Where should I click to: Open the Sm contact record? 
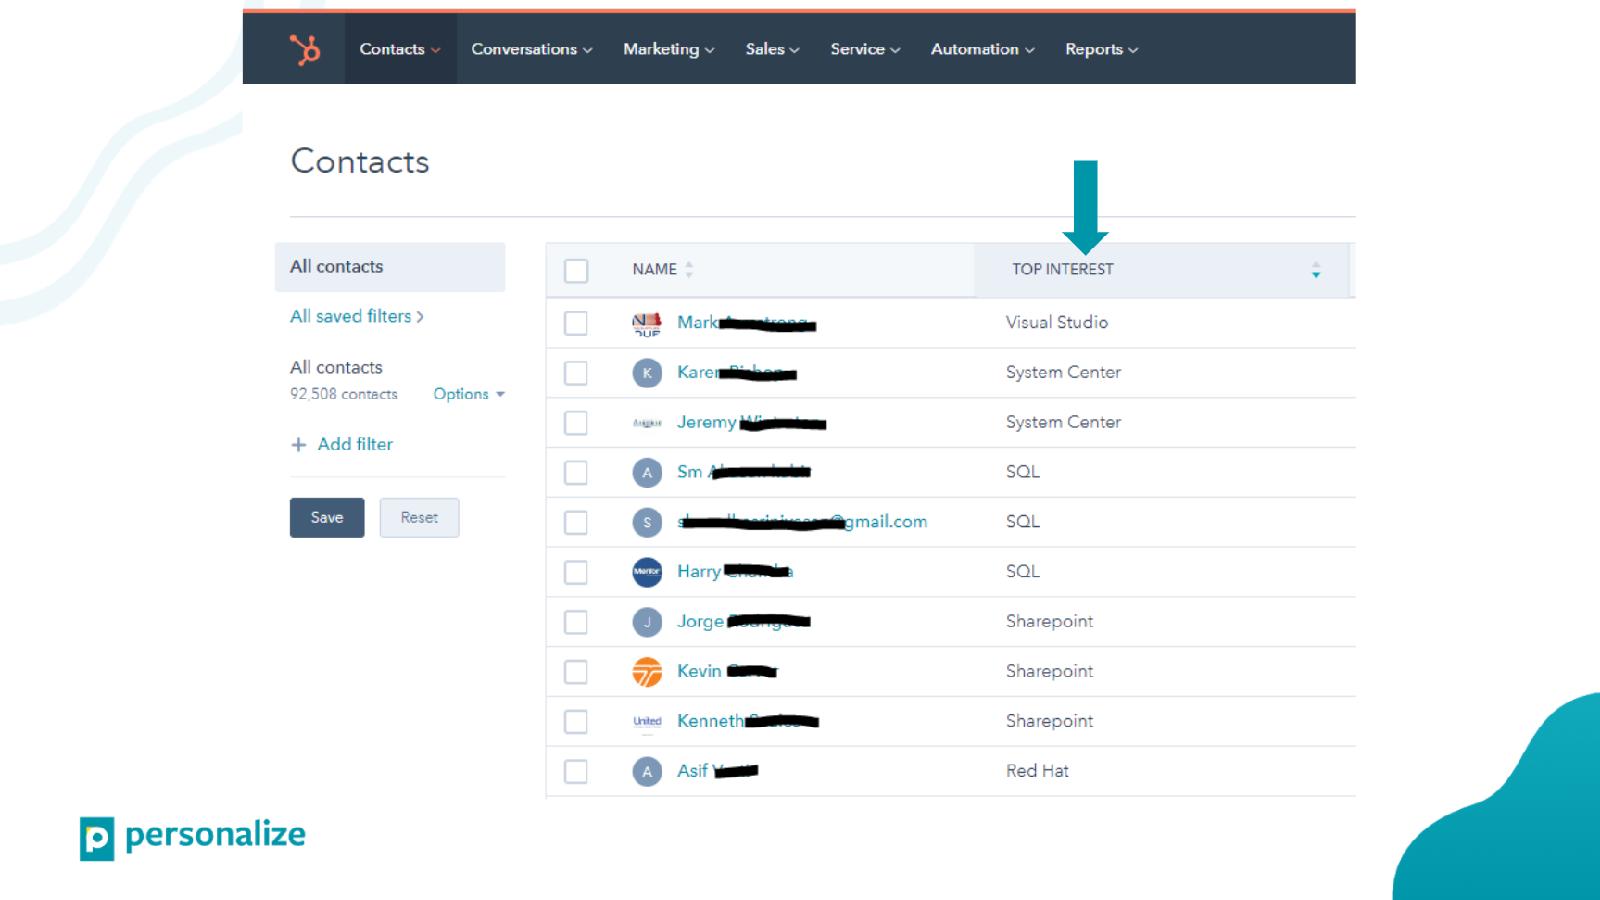coord(744,472)
